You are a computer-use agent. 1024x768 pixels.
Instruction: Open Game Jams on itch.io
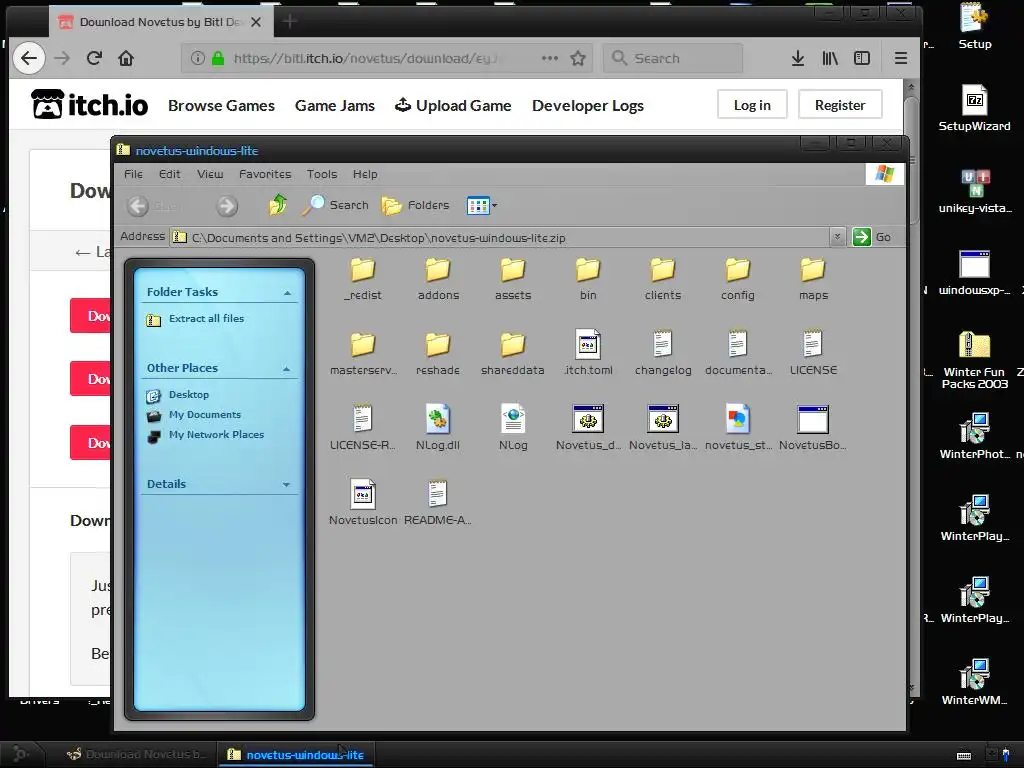(334, 106)
